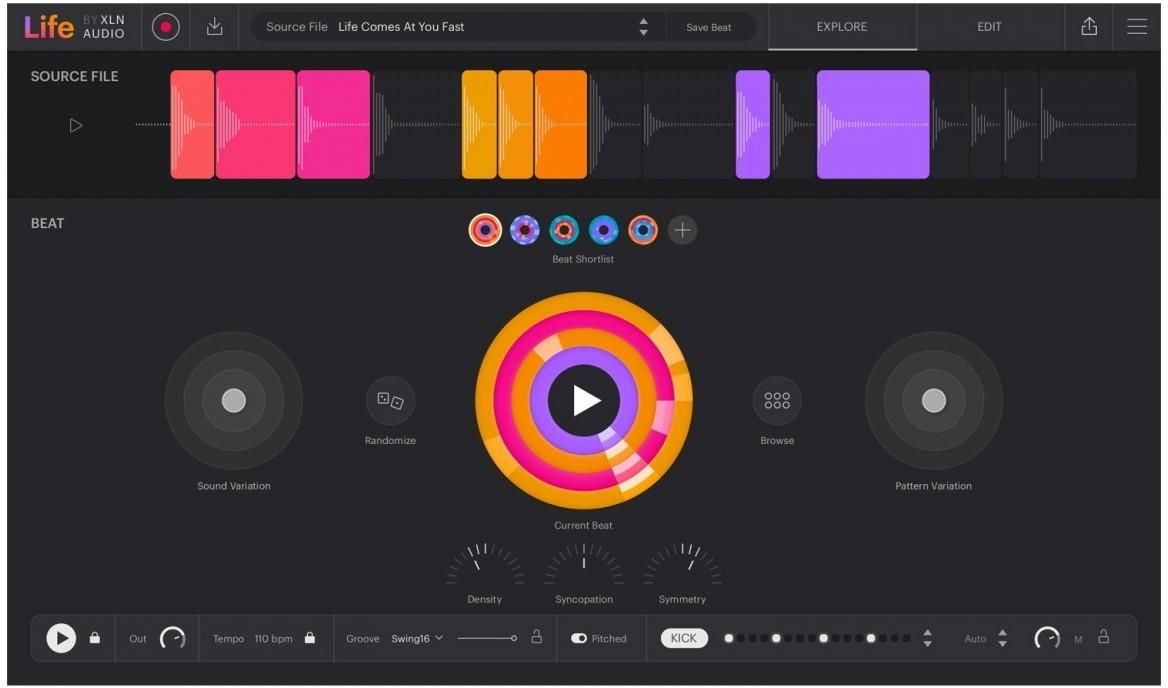
Task: Toggle the Tempo lock
Action: pyautogui.click(x=310, y=638)
